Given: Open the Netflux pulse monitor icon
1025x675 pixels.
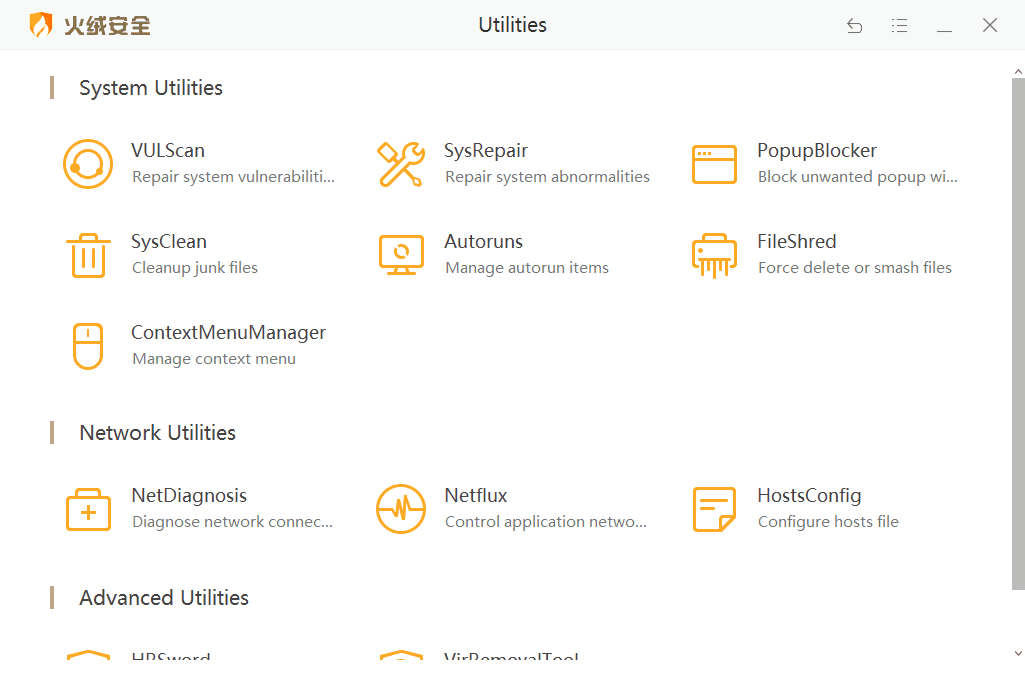Looking at the screenshot, I should (401, 509).
